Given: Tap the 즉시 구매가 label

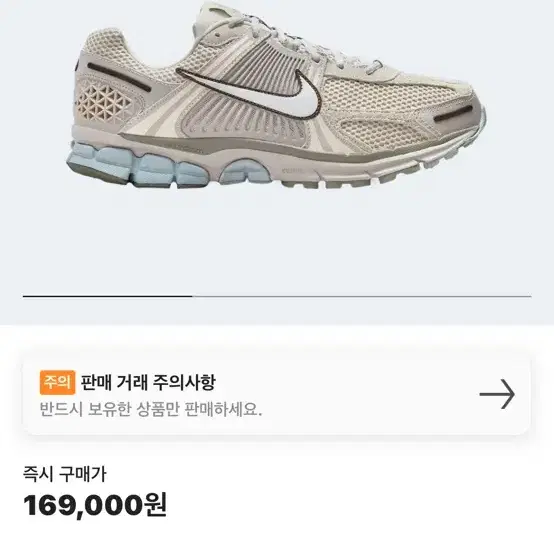Looking at the screenshot, I should tap(64, 475).
